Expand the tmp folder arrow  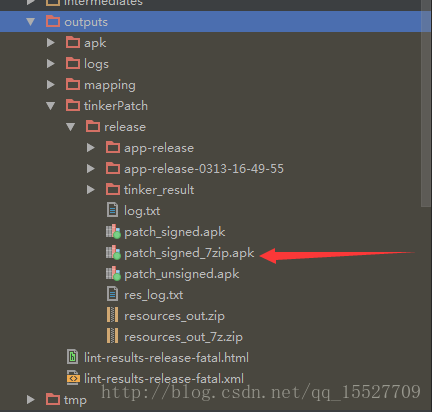[x=31, y=400]
